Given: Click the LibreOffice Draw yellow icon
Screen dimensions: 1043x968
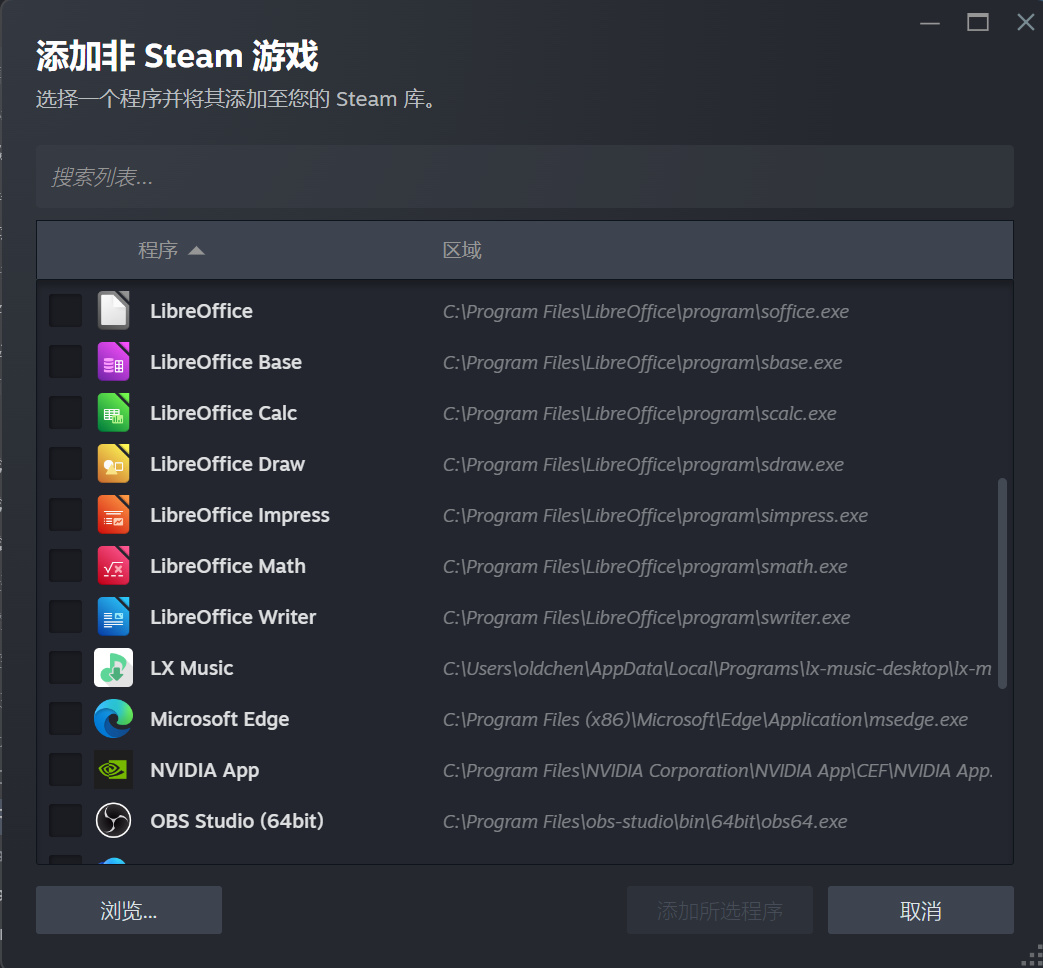Looking at the screenshot, I should point(113,464).
